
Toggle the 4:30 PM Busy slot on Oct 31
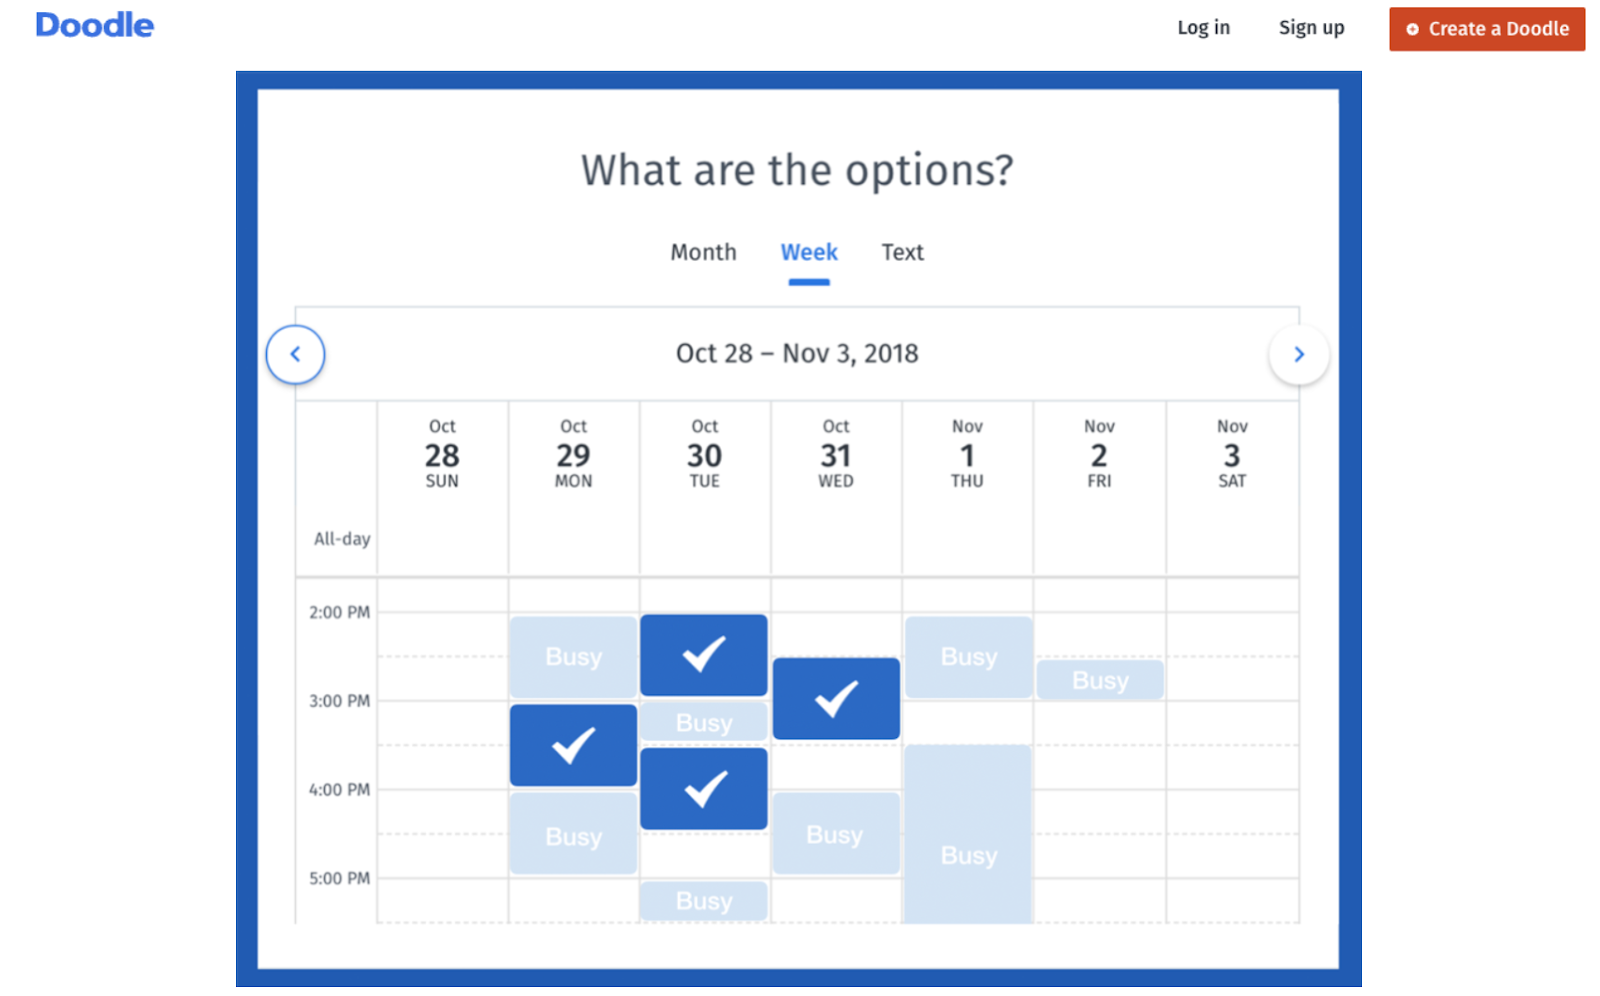pyautogui.click(x=835, y=833)
